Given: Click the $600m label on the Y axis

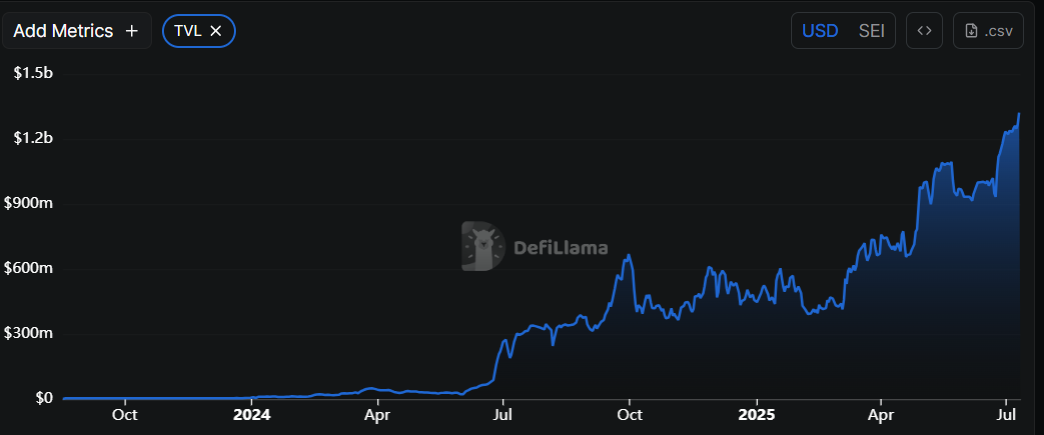Looking at the screenshot, I should [29, 268].
